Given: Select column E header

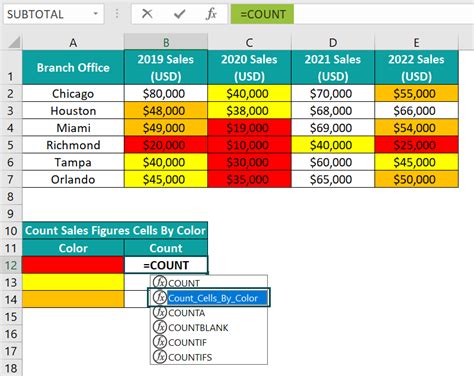Looking at the screenshot, I should 416,42.
